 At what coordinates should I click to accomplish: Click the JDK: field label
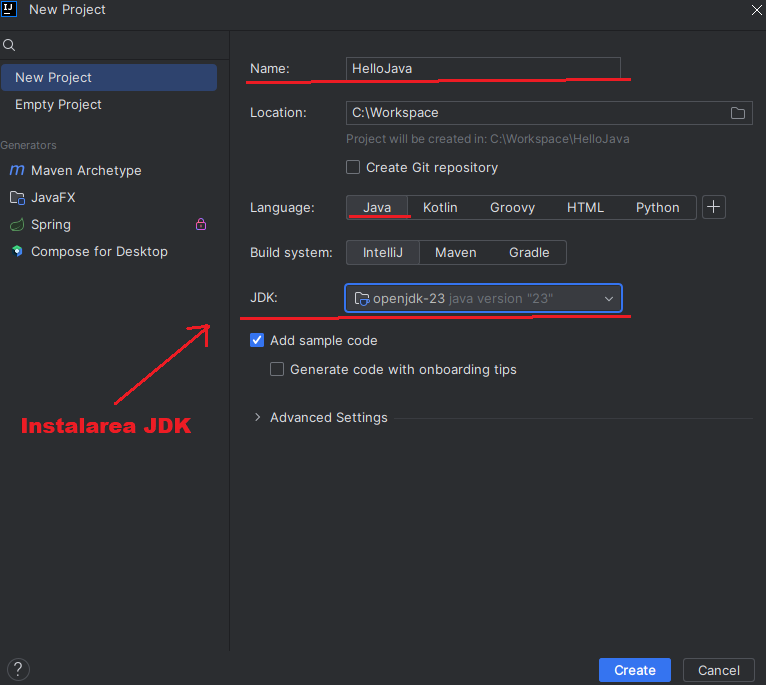[264, 298]
